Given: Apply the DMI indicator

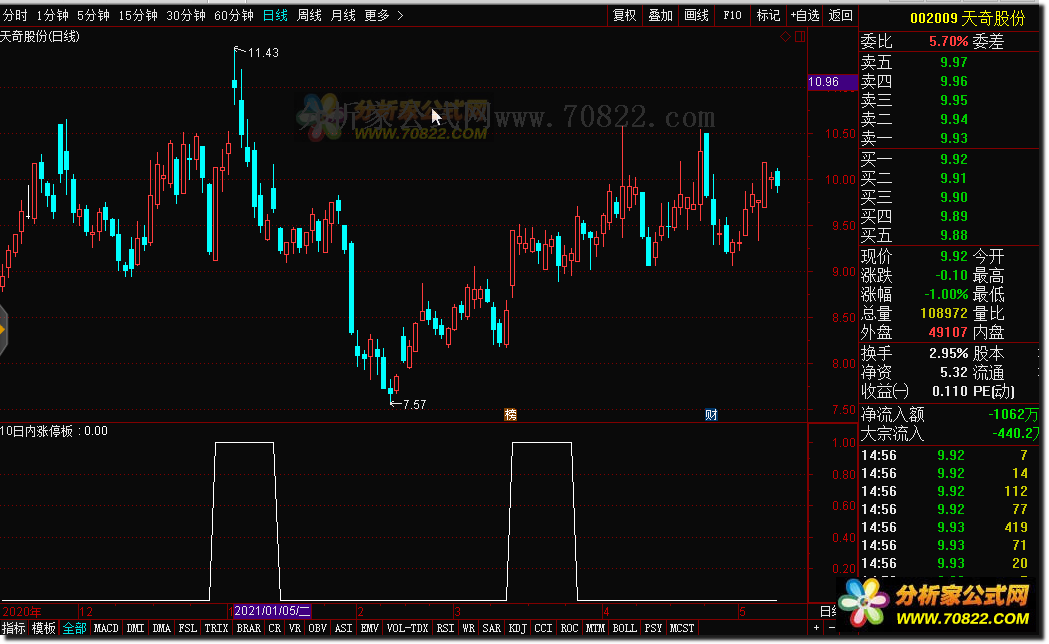Looking at the screenshot, I should (x=135, y=628).
